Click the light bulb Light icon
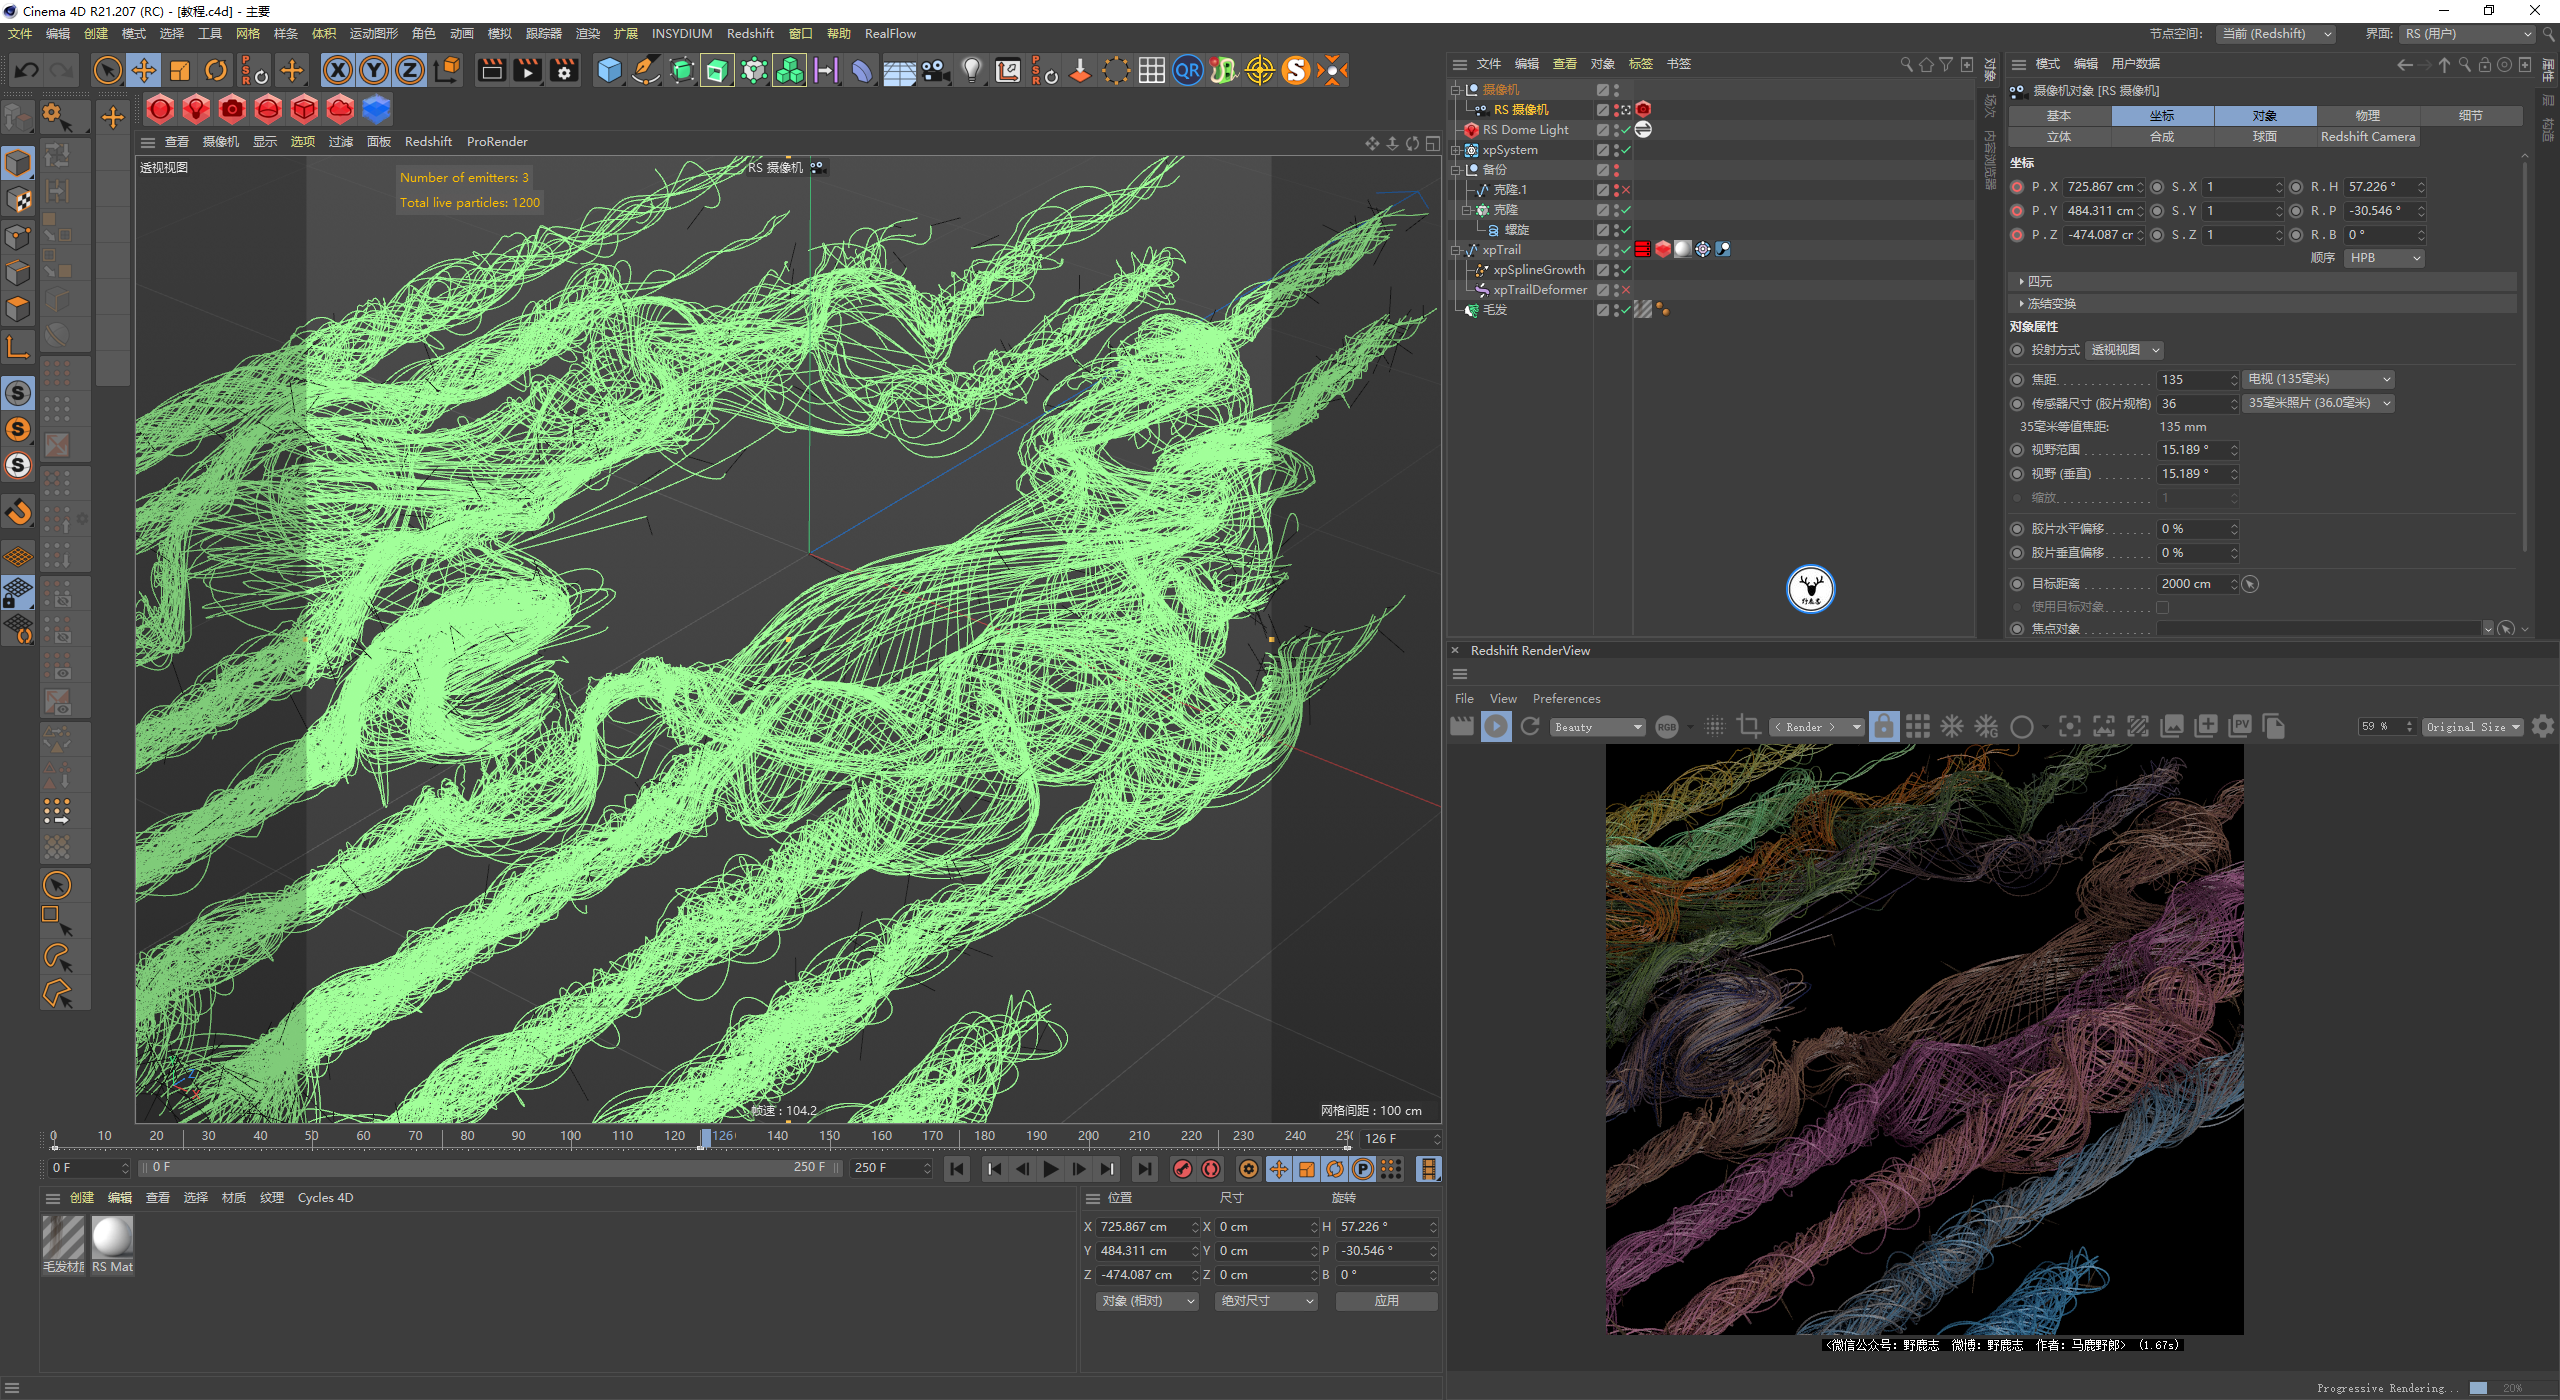Image resolution: width=2560 pixels, height=1400 pixels. [x=970, y=71]
